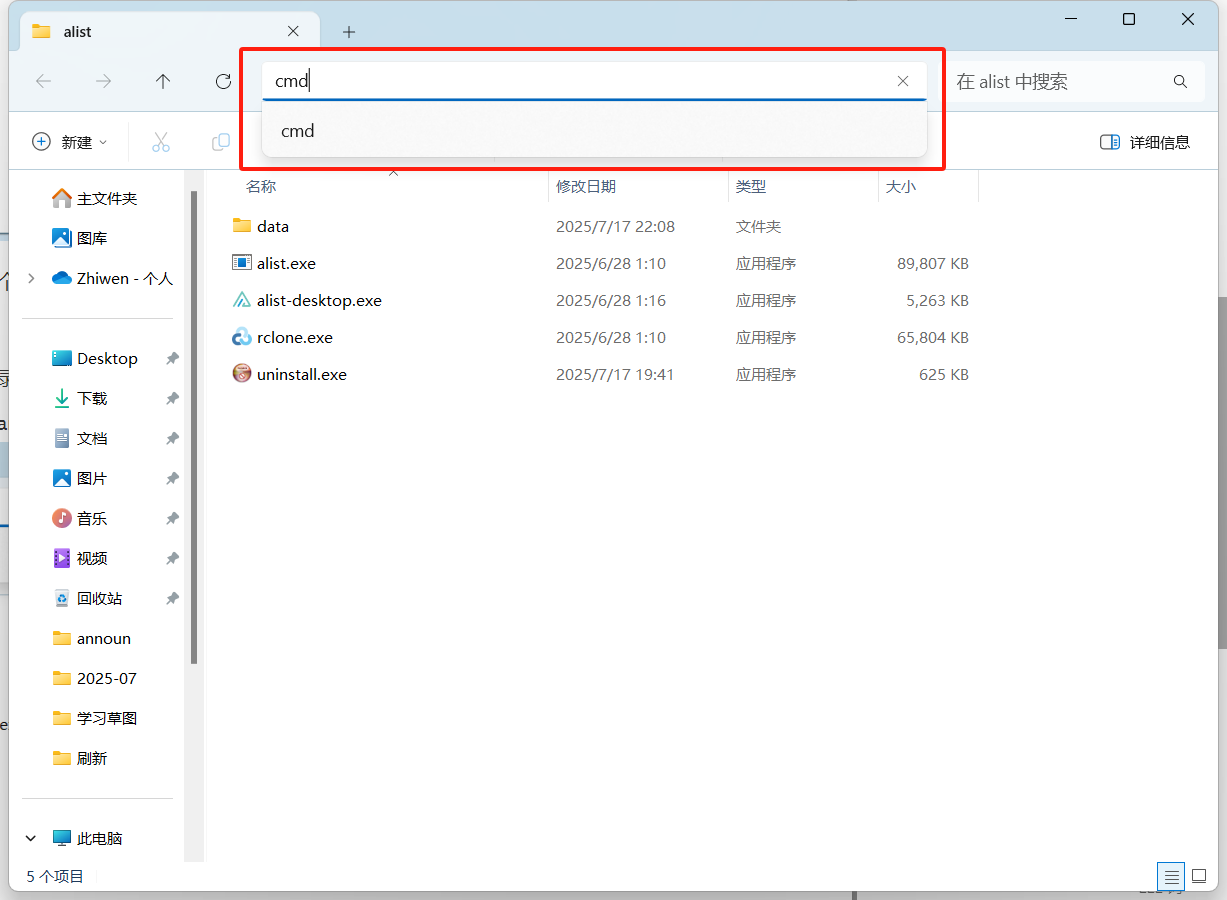Select 此电脑 in sidebar

click(x=88, y=838)
